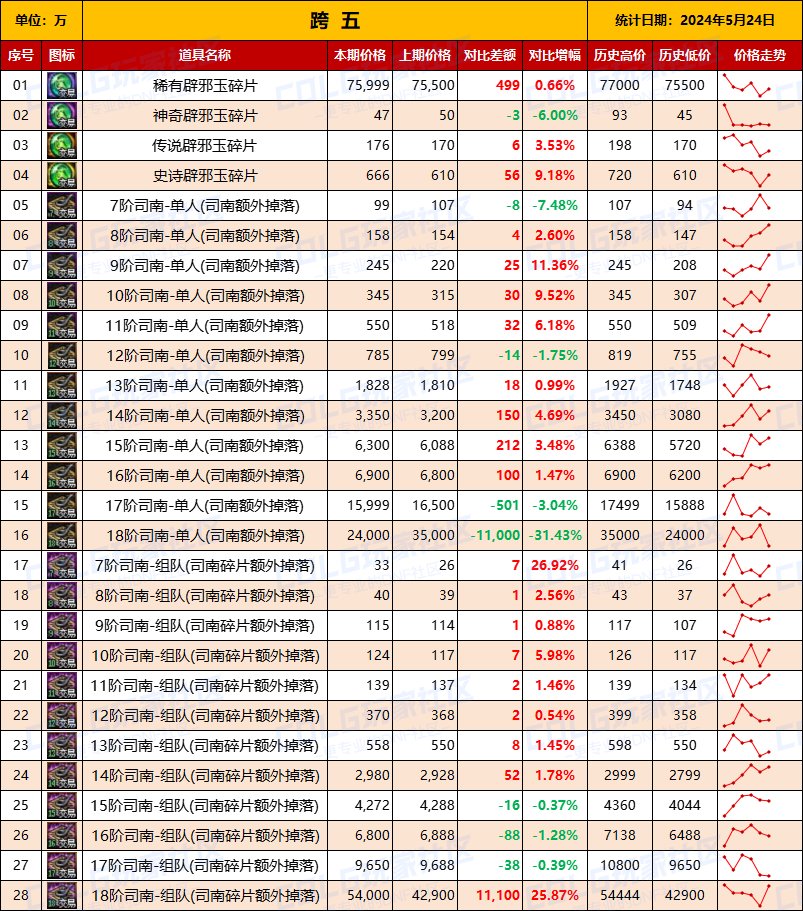
Task: Click the 9阶司南-组队 item icon
Action: click(62, 626)
